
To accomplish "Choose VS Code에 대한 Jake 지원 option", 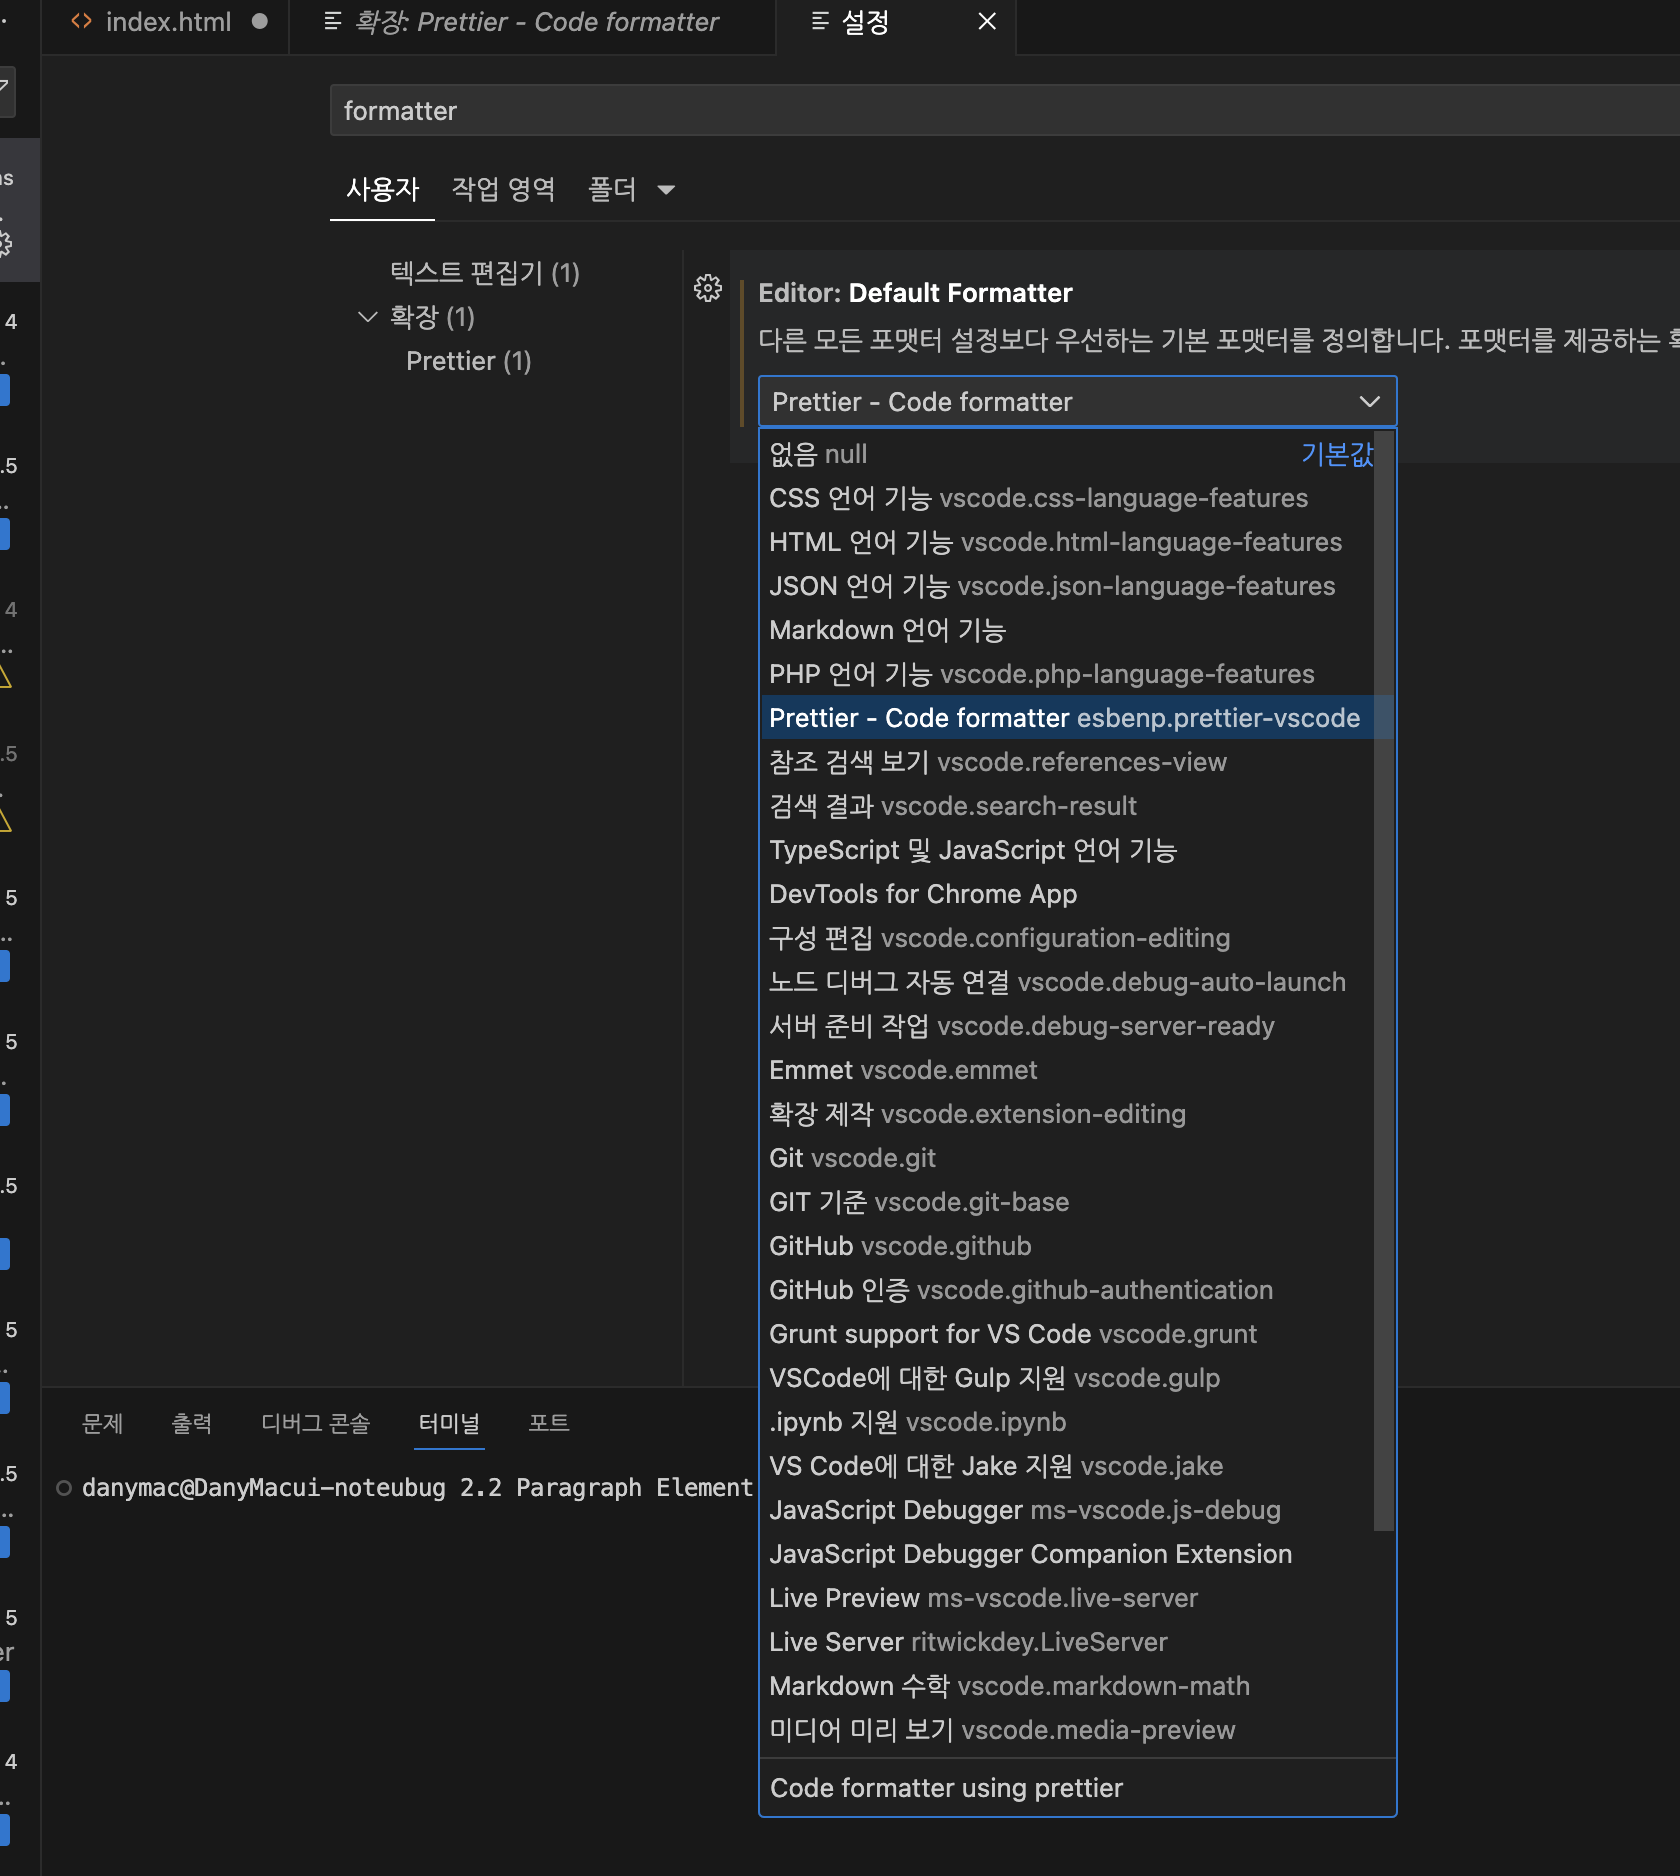I will pyautogui.click(x=1067, y=1466).
